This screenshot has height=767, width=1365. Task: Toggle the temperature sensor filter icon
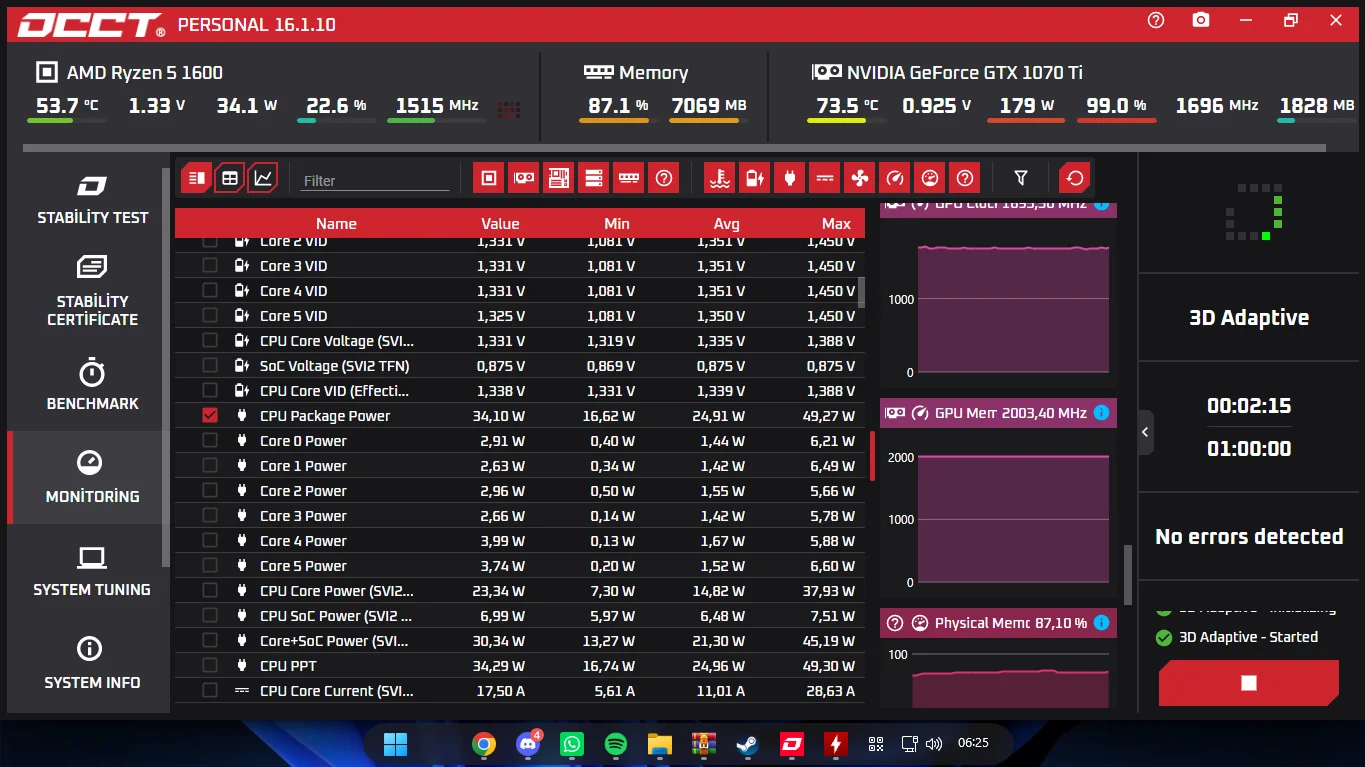click(719, 178)
